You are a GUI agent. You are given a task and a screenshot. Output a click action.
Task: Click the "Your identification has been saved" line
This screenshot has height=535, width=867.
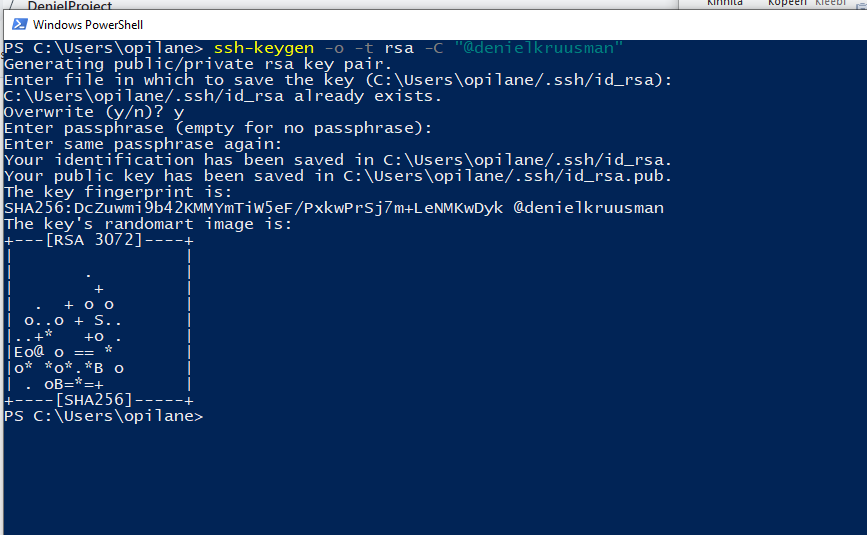coord(337,160)
